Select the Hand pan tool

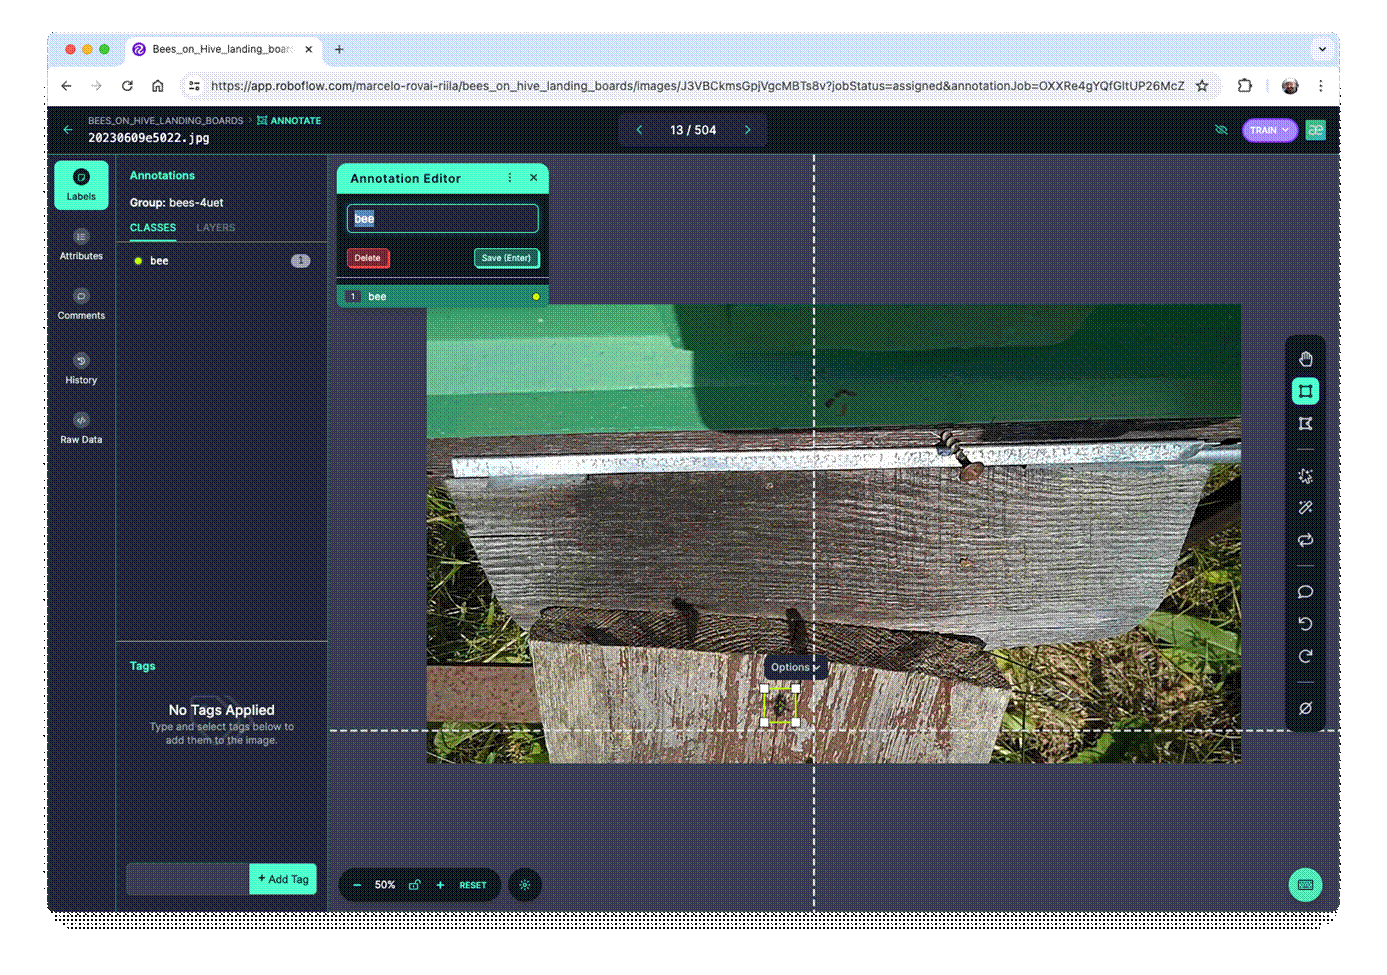pyautogui.click(x=1305, y=358)
